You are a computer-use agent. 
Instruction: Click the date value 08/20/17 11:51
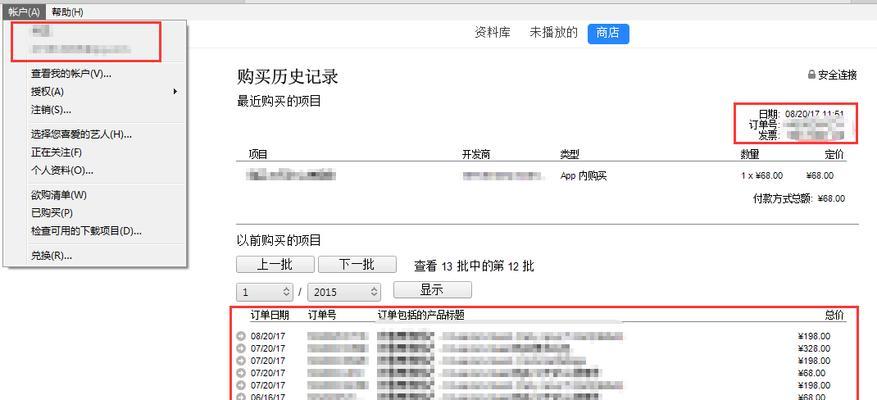coord(814,114)
